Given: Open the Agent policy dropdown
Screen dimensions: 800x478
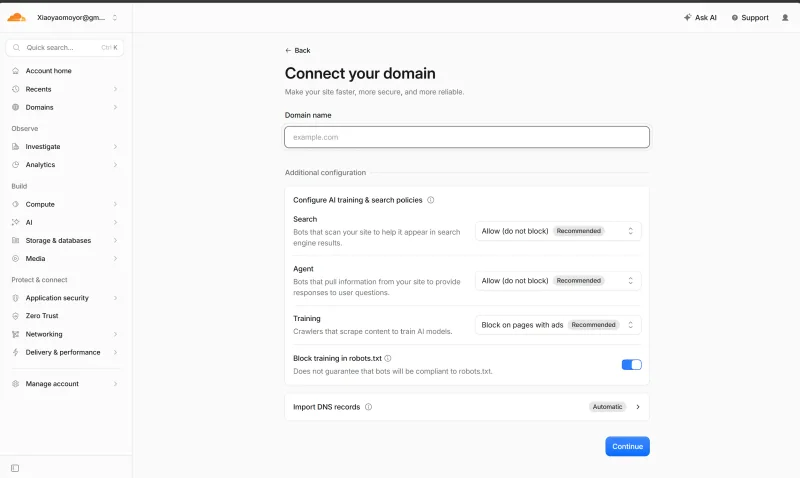Looking at the screenshot, I should [558, 281].
